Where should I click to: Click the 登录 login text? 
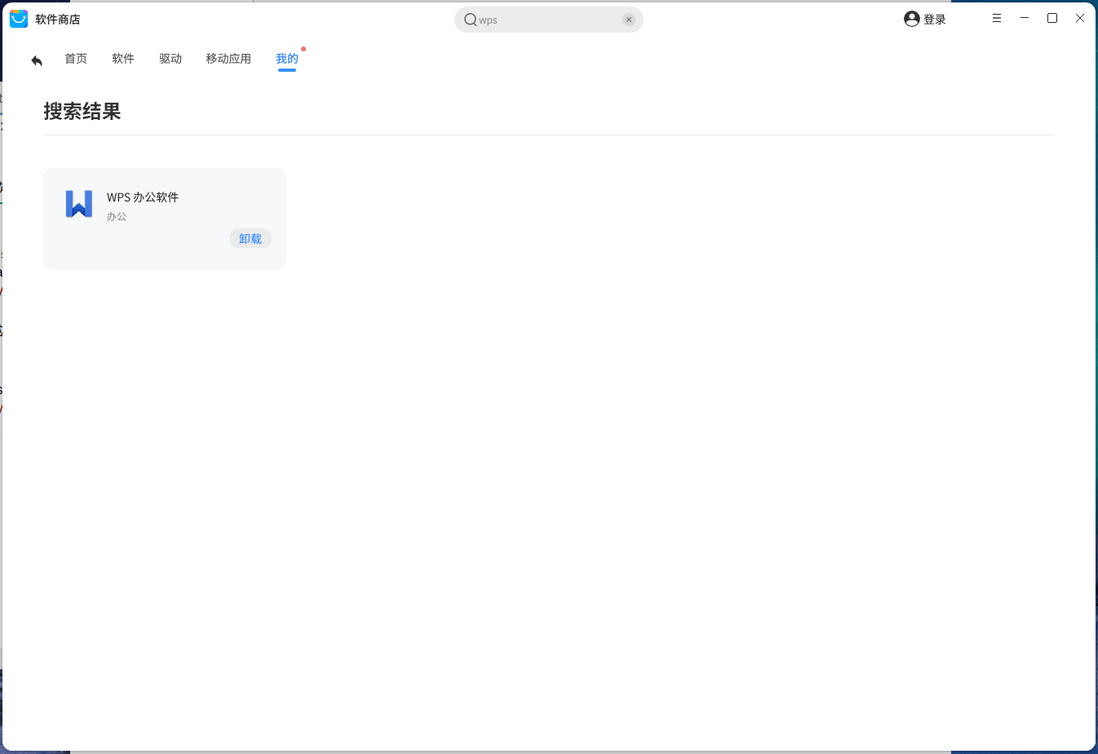point(935,19)
